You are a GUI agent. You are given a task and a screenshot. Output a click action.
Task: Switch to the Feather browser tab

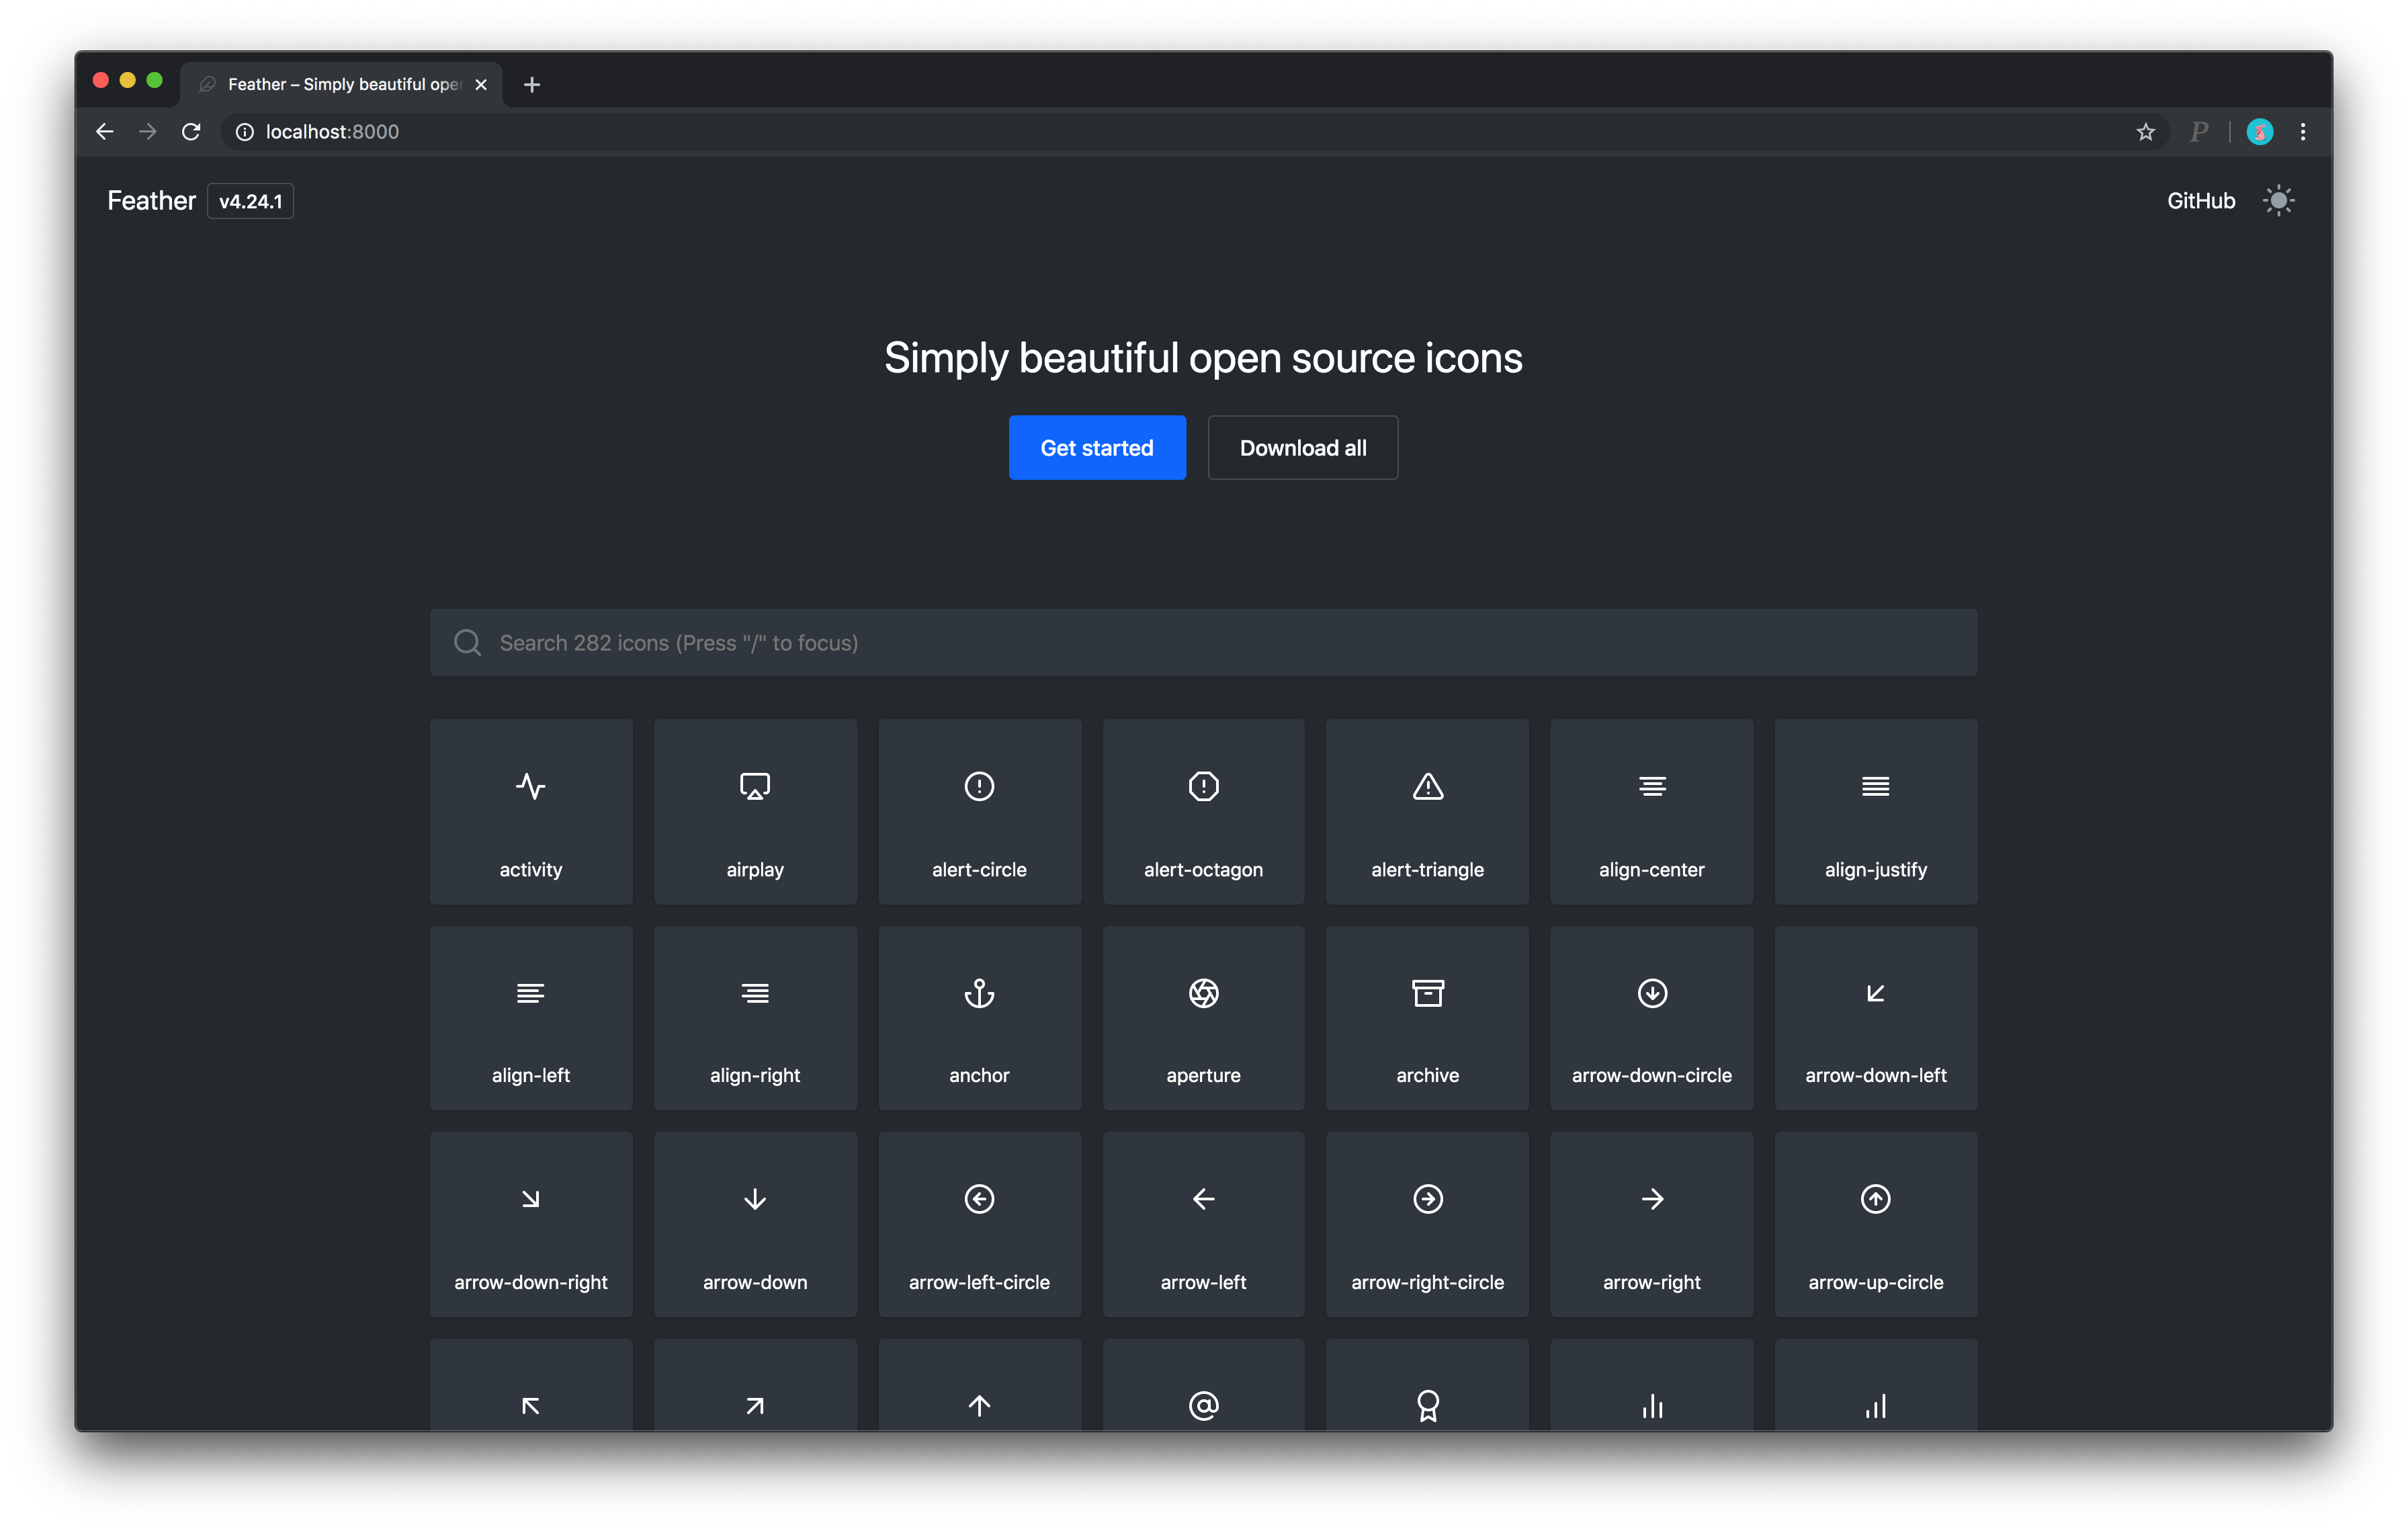[340, 84]
